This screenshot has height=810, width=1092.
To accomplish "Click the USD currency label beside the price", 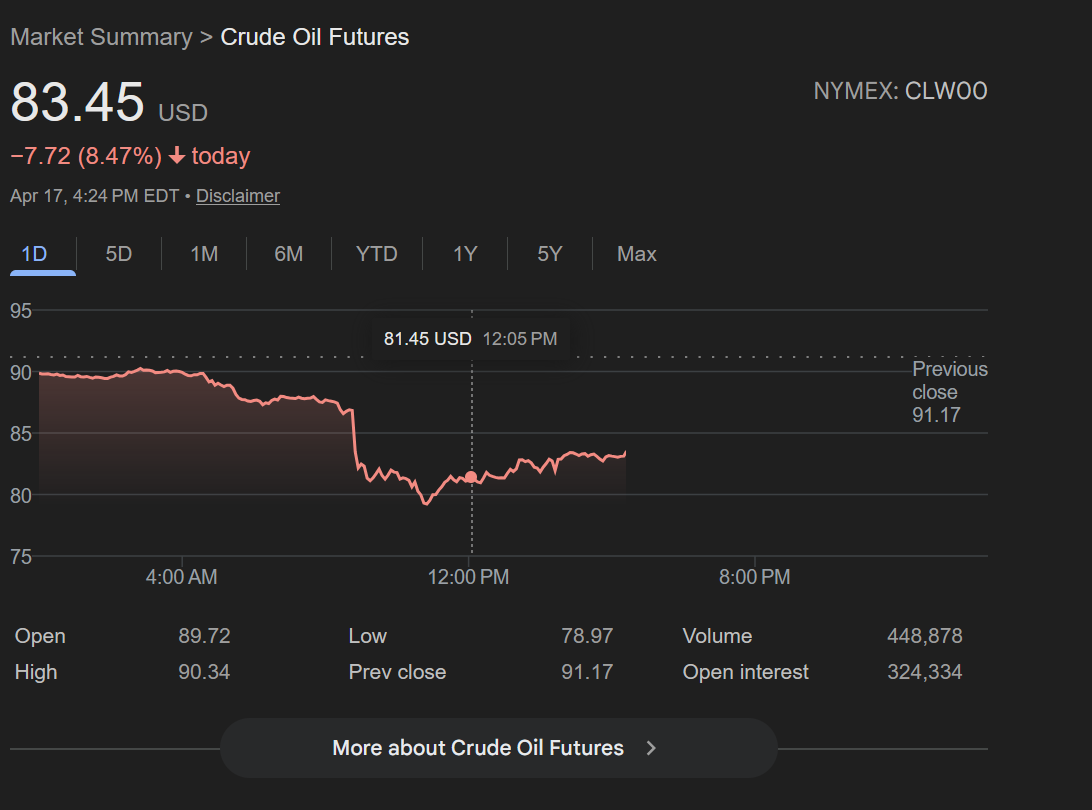I will [x=183, y=113].
